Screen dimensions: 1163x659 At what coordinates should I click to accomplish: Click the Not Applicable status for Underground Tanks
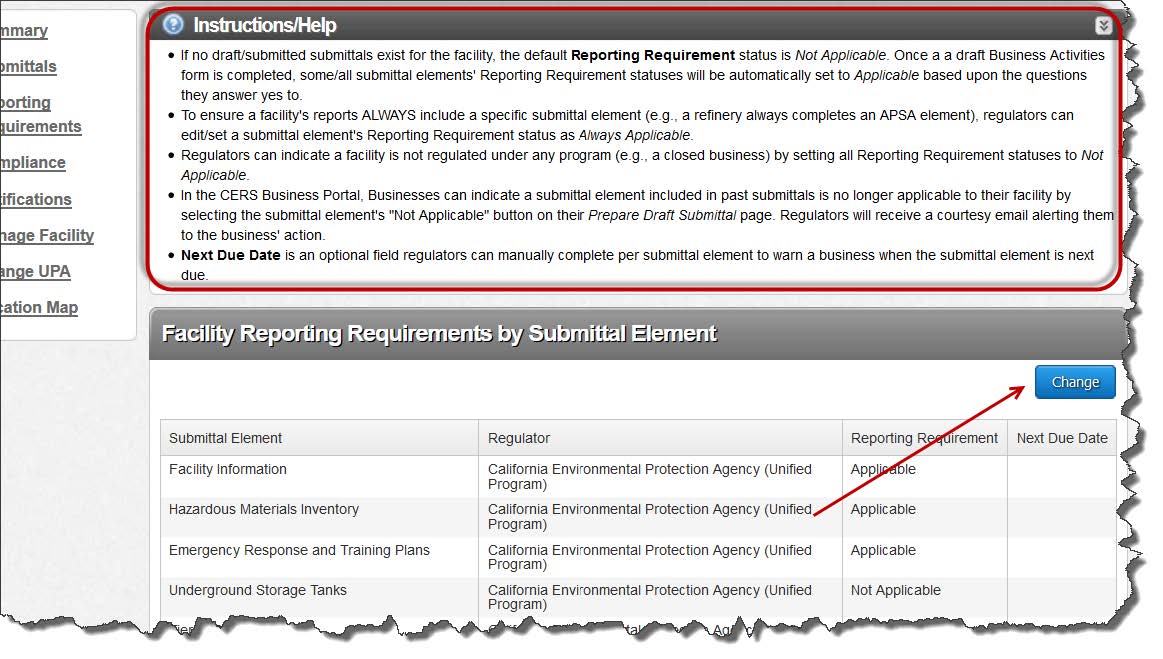(x=895, y=590)
